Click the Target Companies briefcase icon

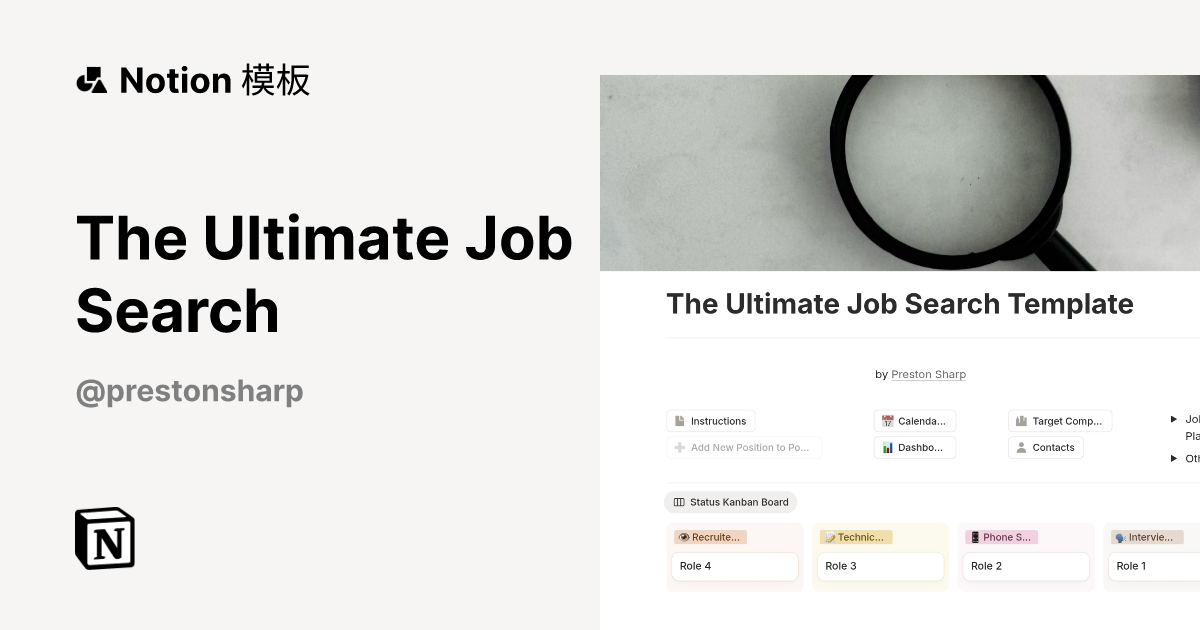[x=1022, y=421]
